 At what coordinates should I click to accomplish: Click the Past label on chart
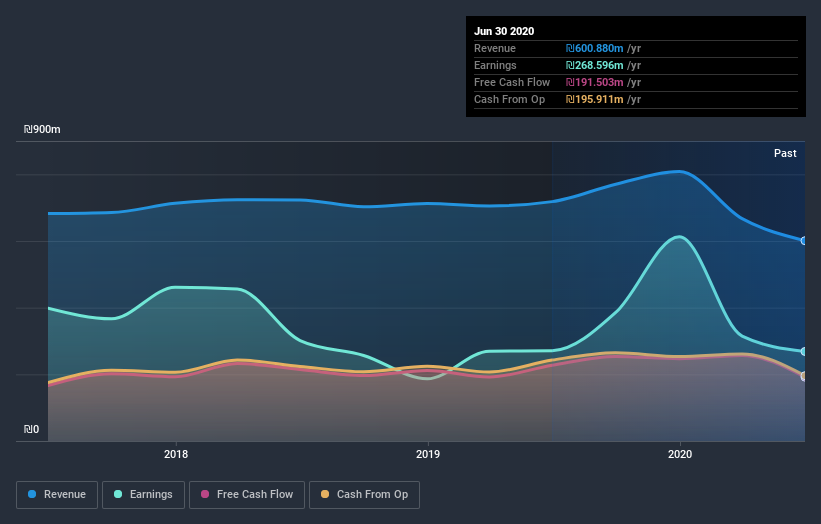[x=785, y=153]
